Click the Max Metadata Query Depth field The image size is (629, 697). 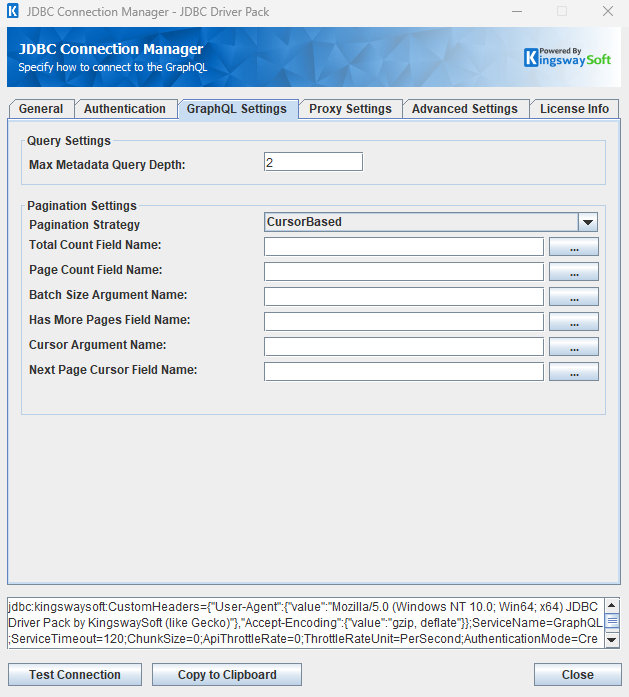tap(313, 162)
